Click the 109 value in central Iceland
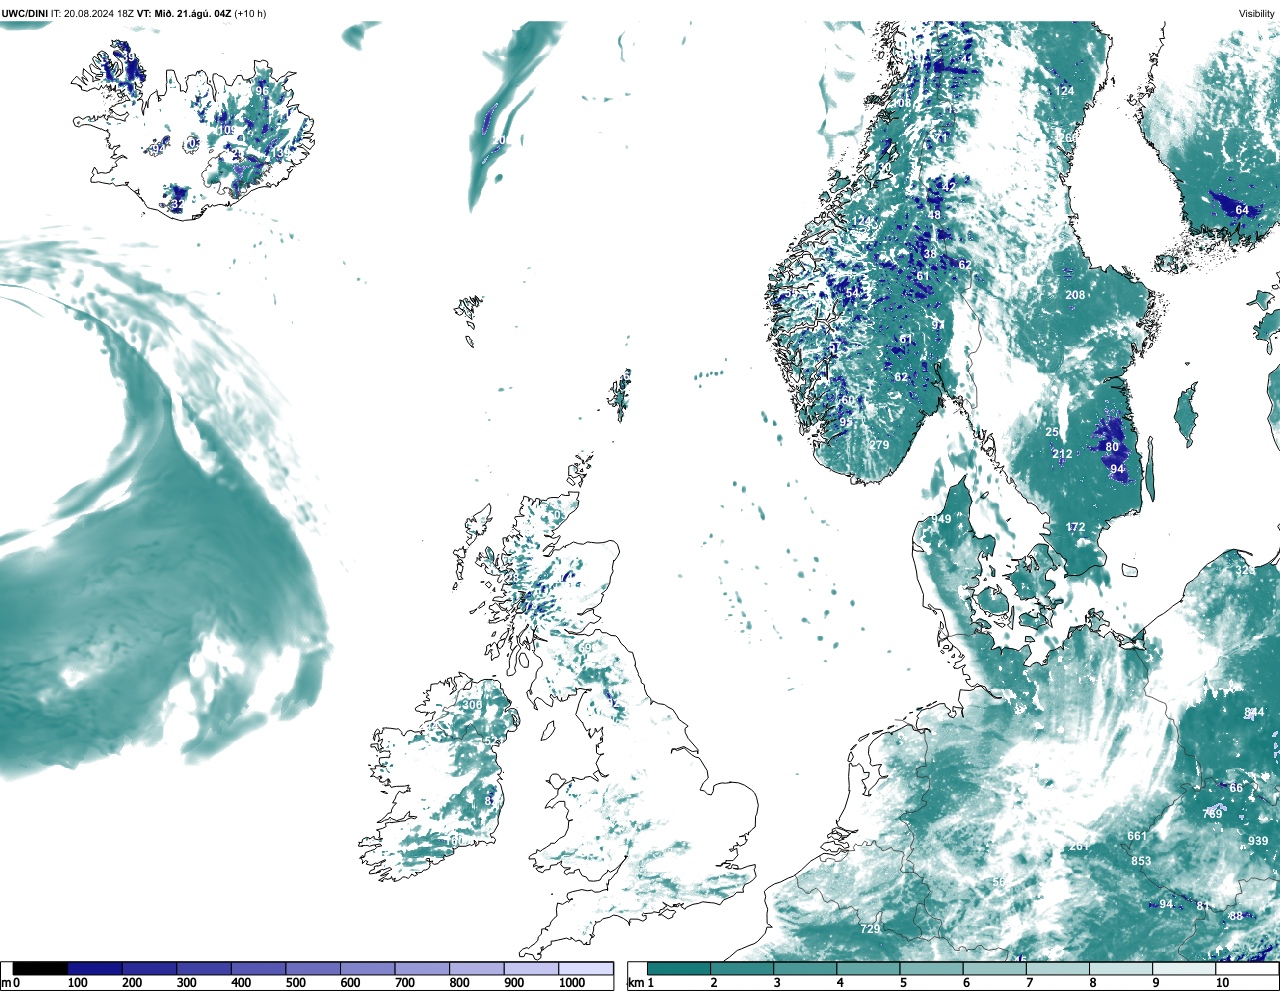The image size is (1280, 991). 228,130
